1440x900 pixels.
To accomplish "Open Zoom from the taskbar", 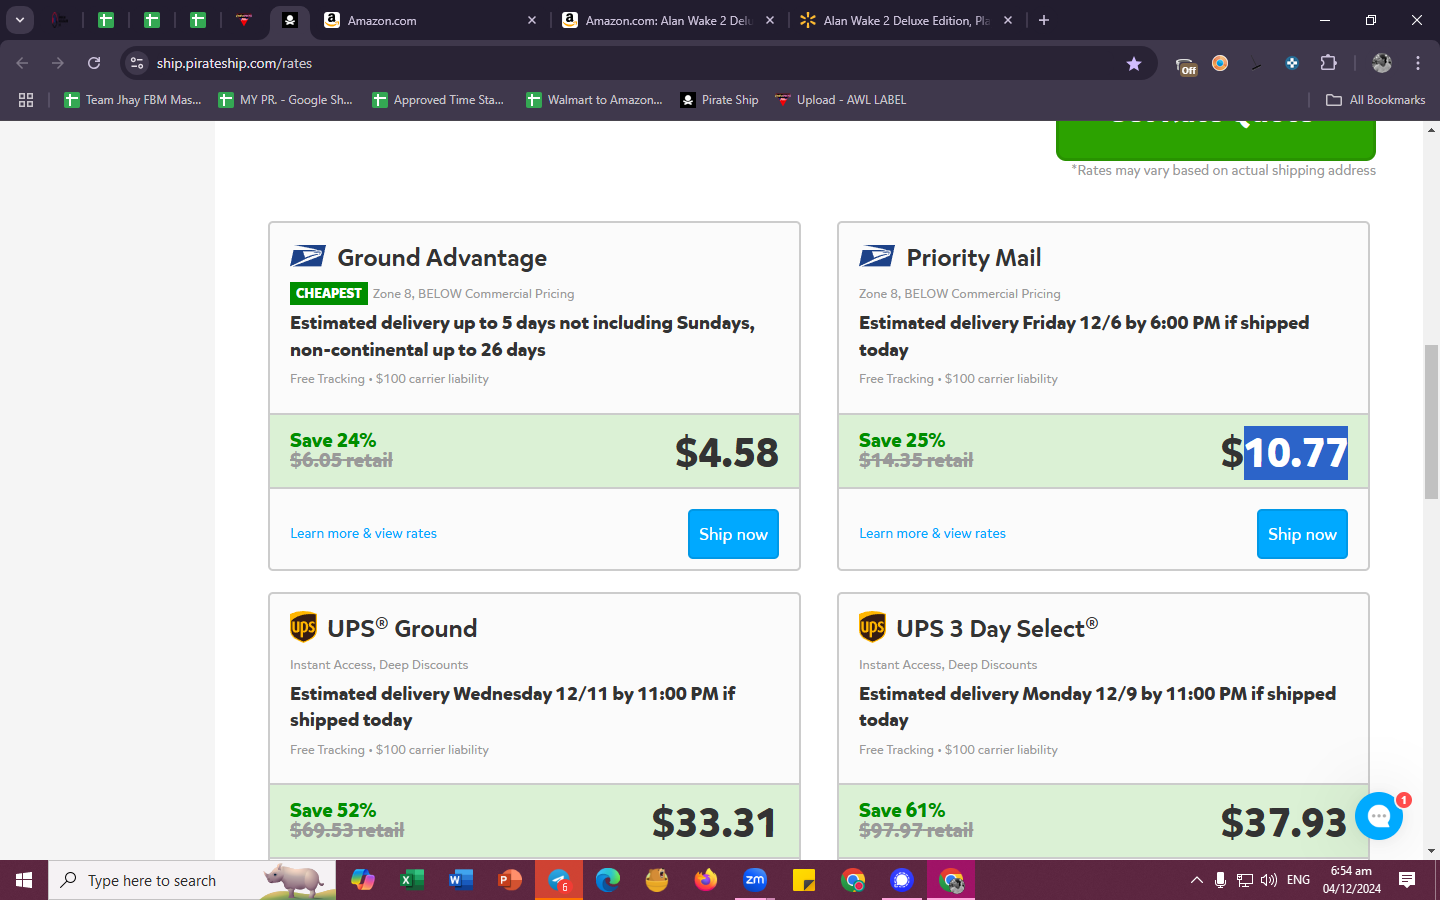I will click(x=755, y=880).
